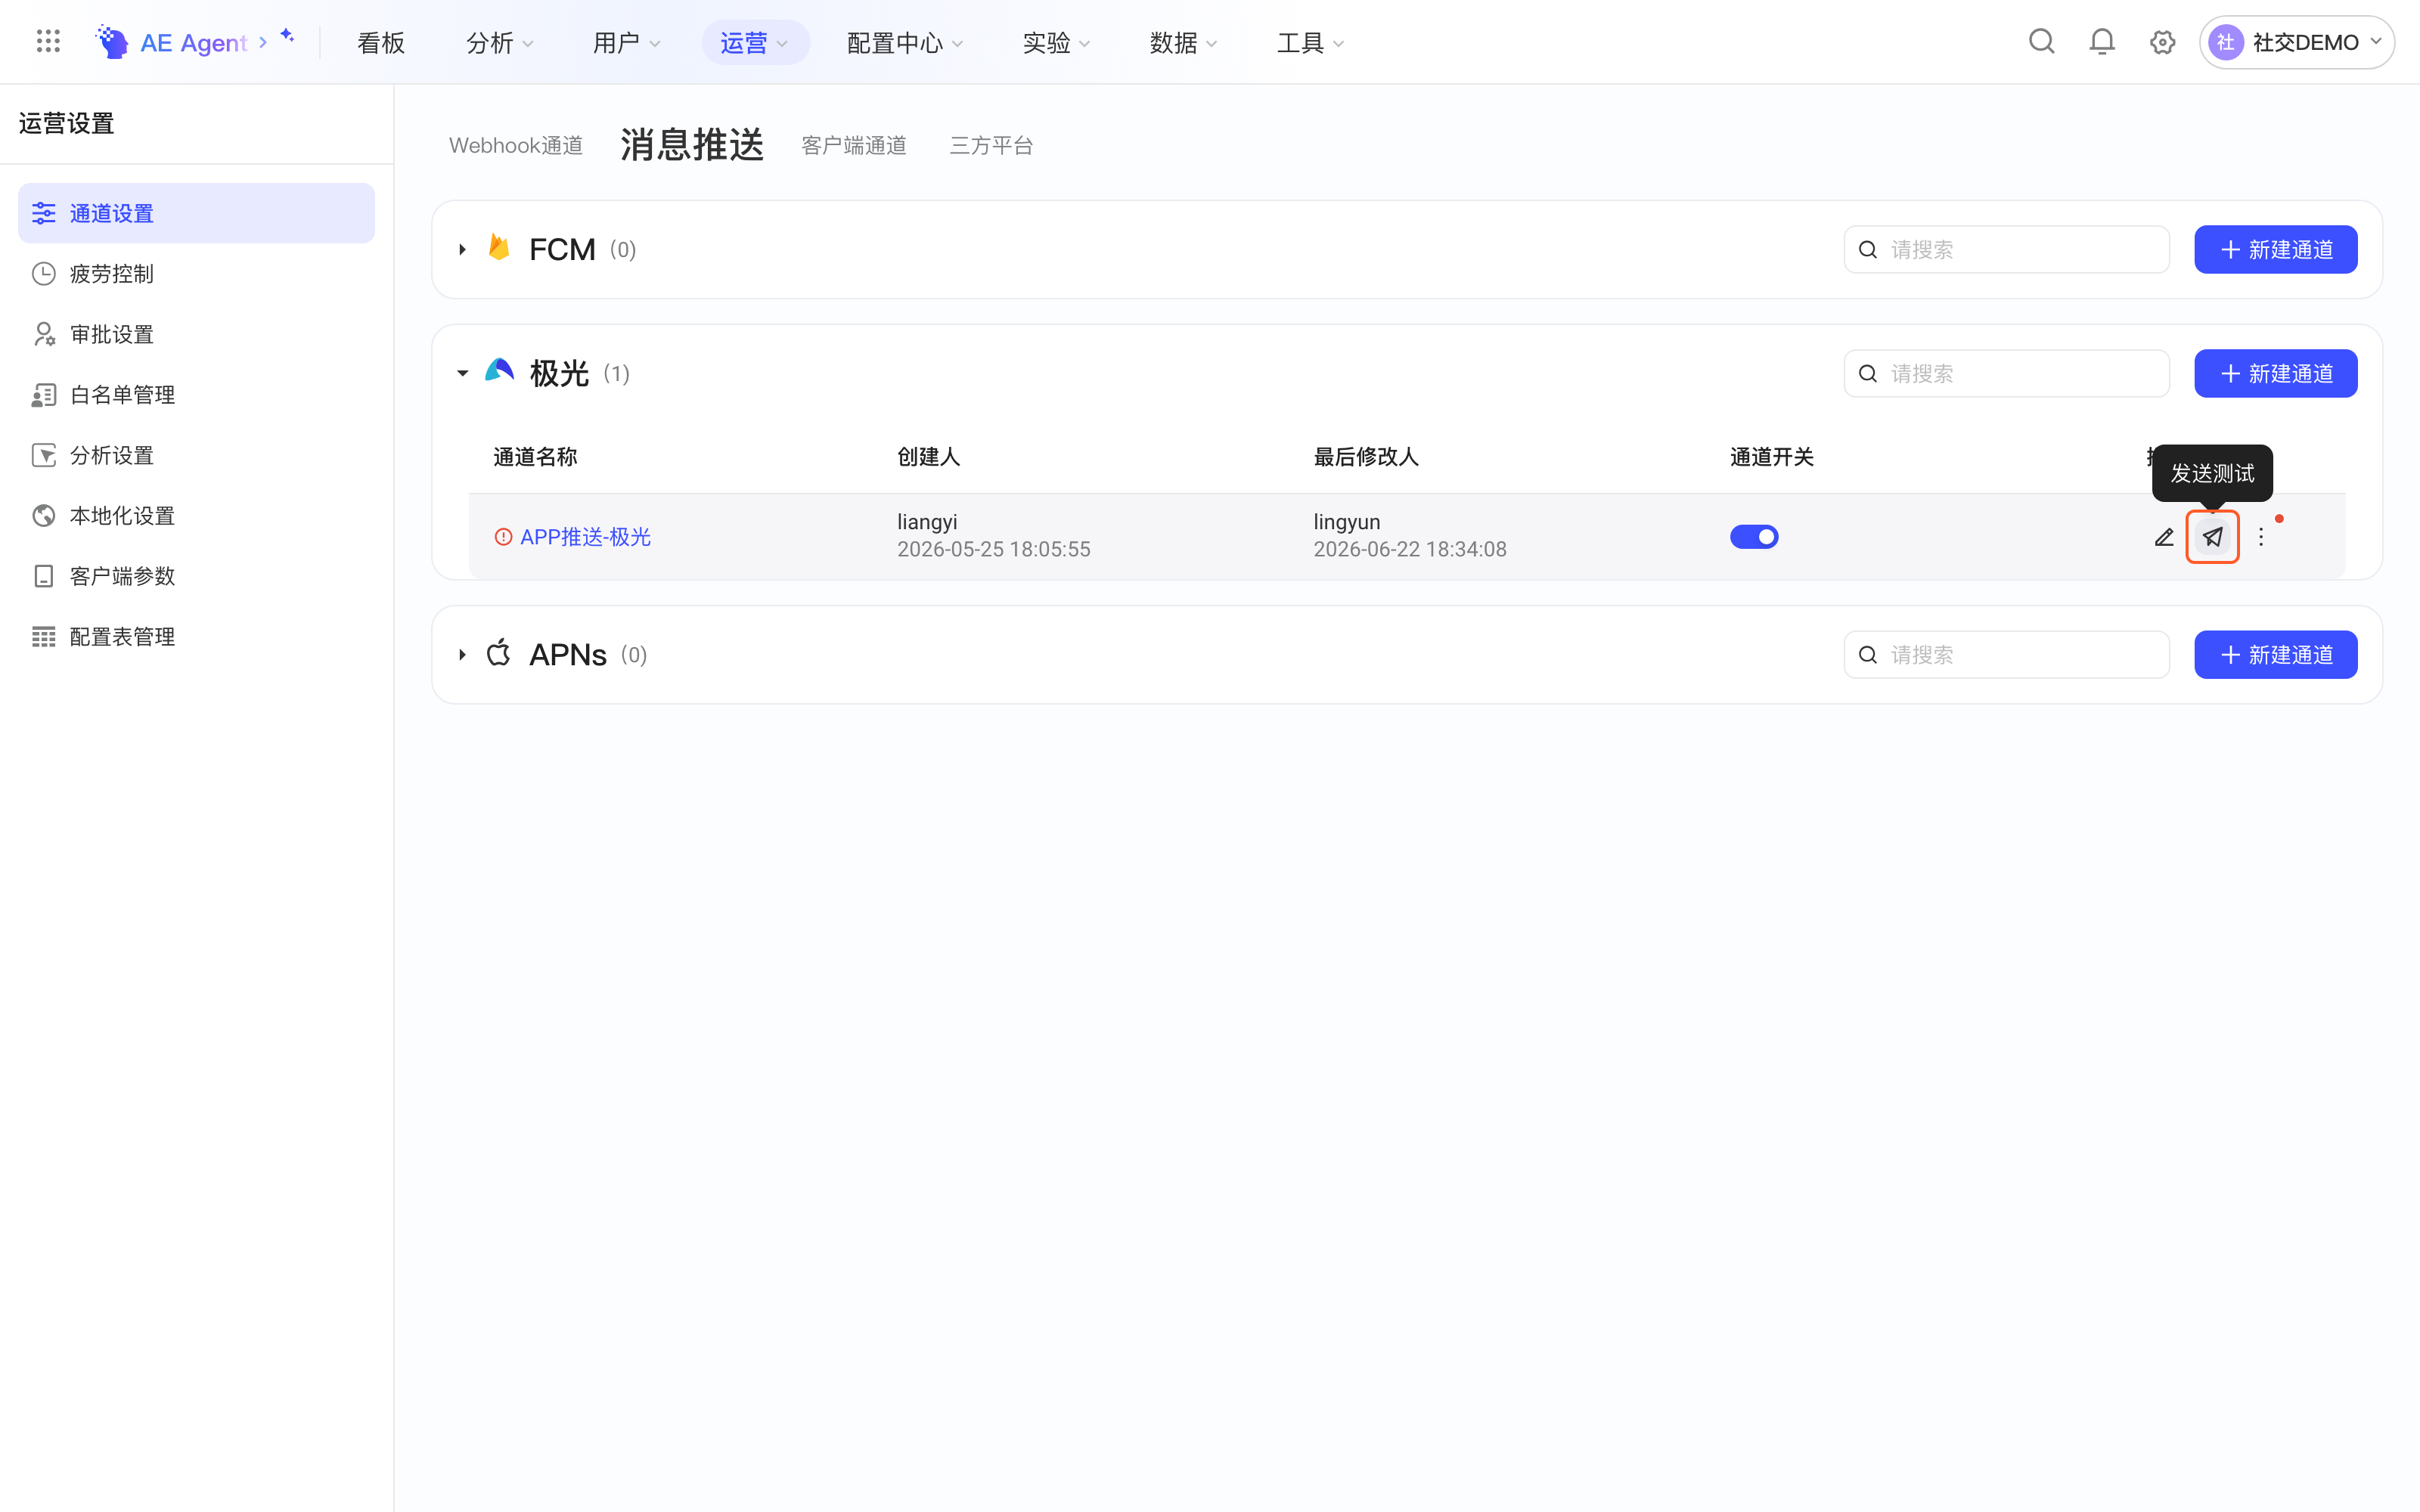The height and width of the screenshot is (1512, 2420).
Task: Focus the APNs section search field
Action: click(x=2007, y=655)
